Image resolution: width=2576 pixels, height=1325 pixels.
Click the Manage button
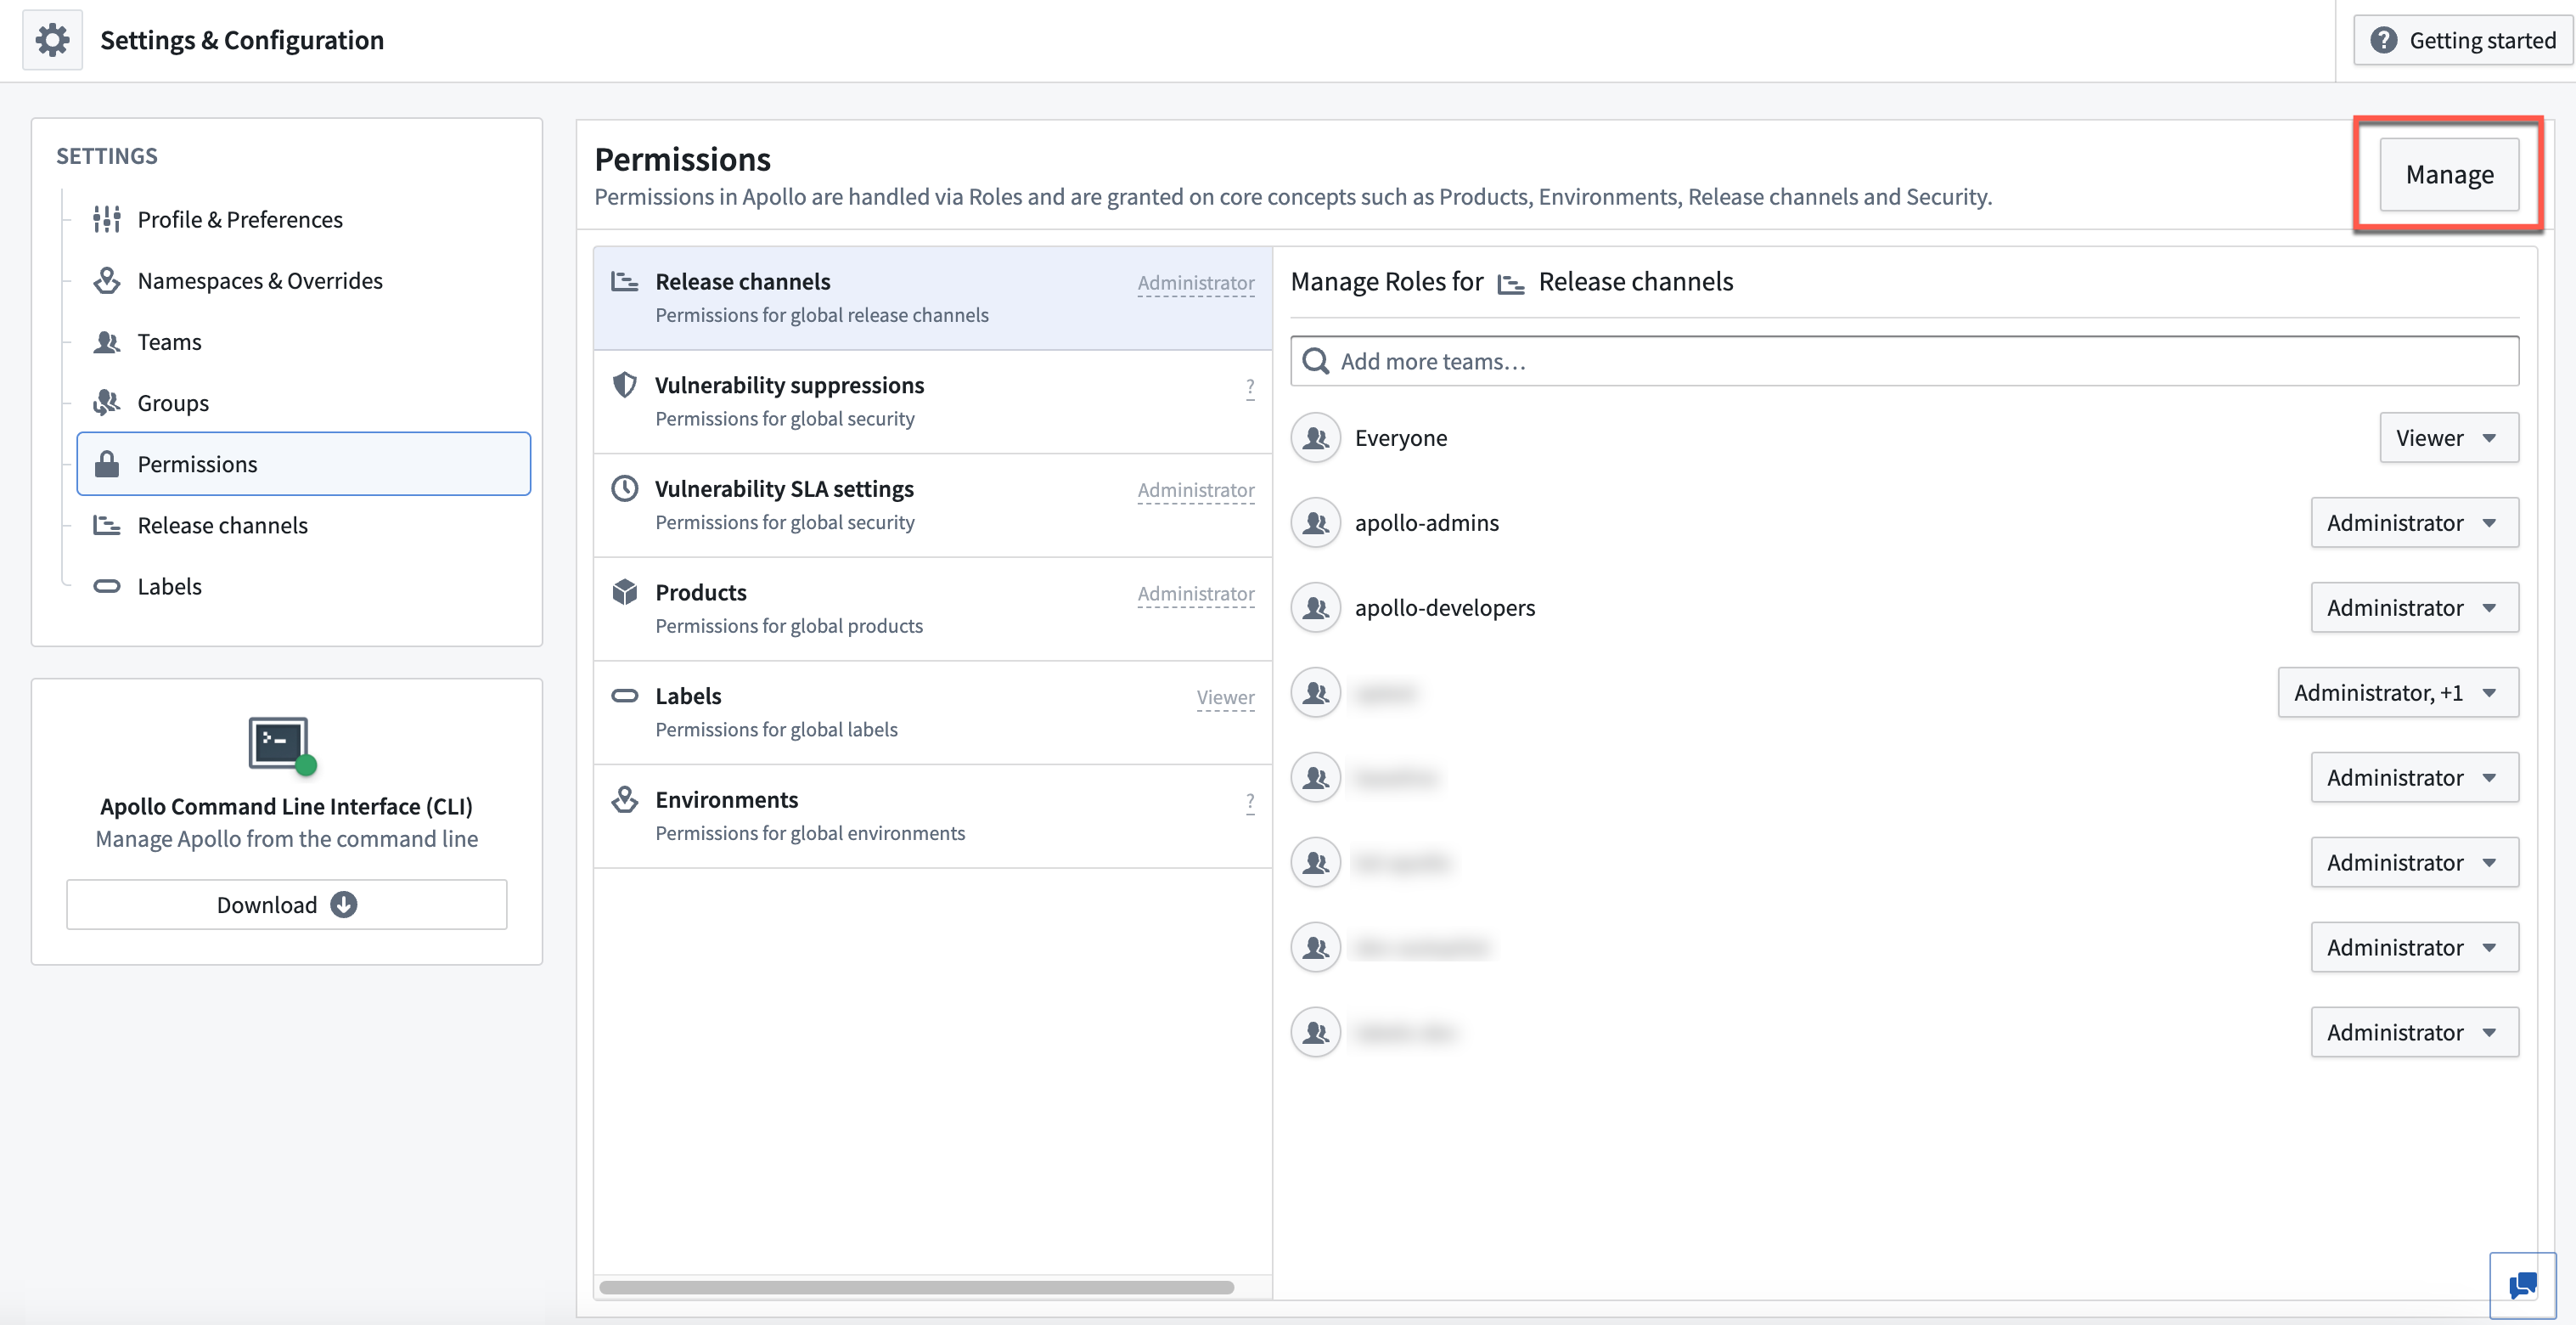(2449, 174)
